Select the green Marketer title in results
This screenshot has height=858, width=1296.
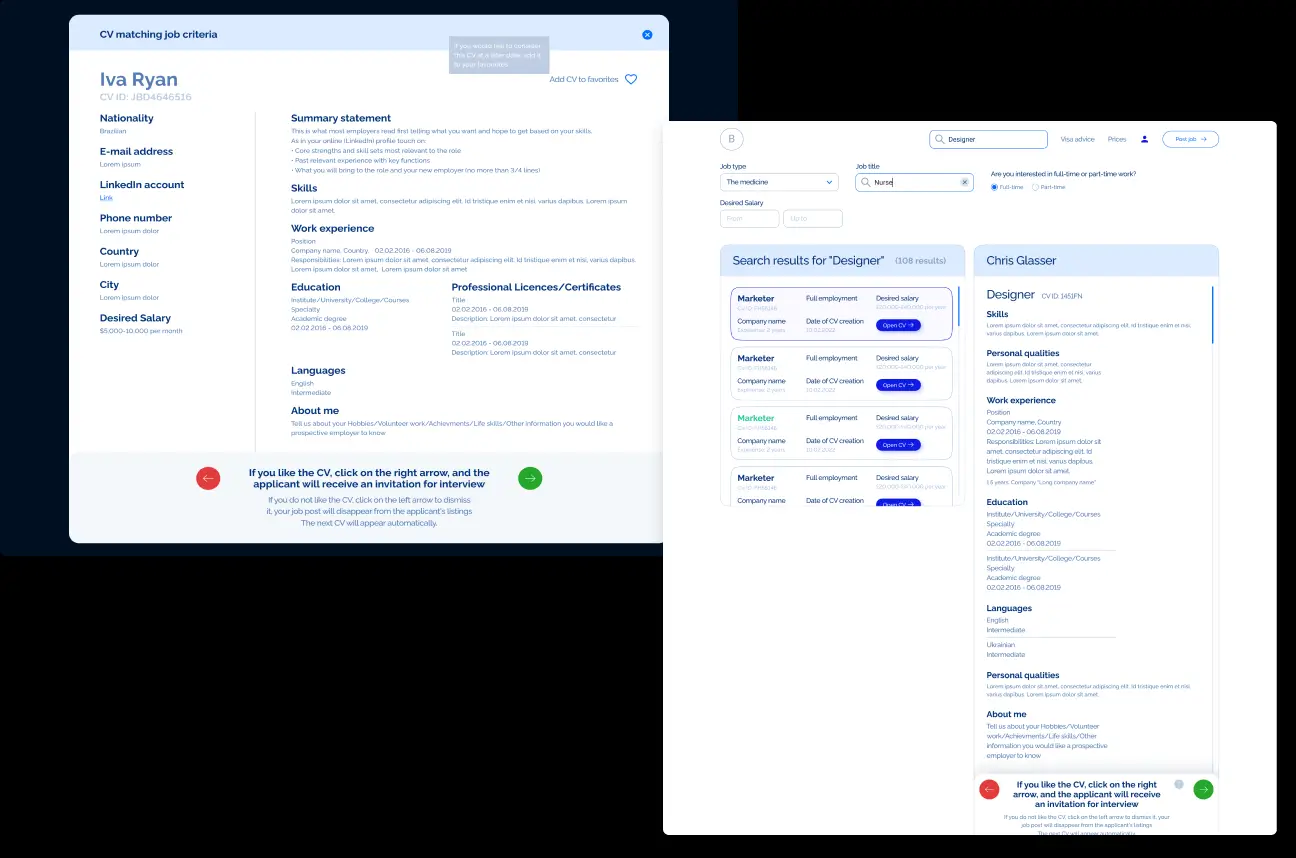(x=756, y=418)
